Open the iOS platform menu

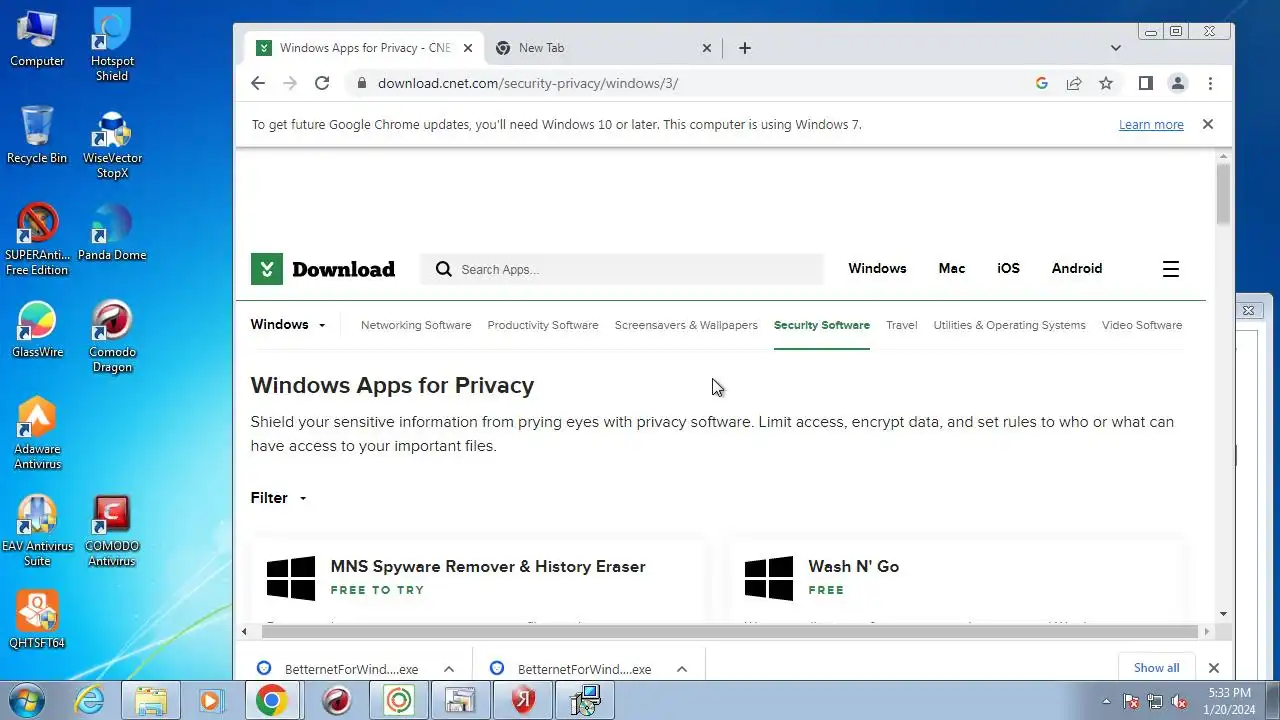pyautogui.click(x=1008, y=268)
